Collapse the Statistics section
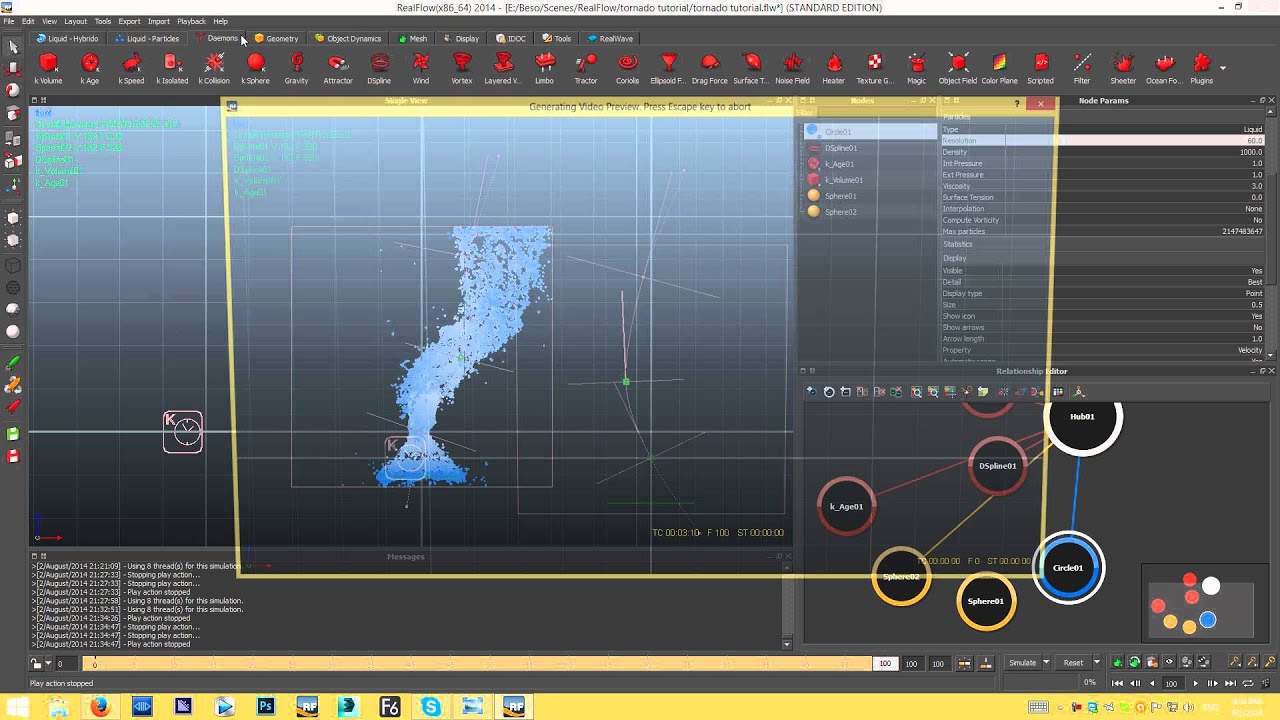Viewport: 1280px width, 720px height. (958, 244)
